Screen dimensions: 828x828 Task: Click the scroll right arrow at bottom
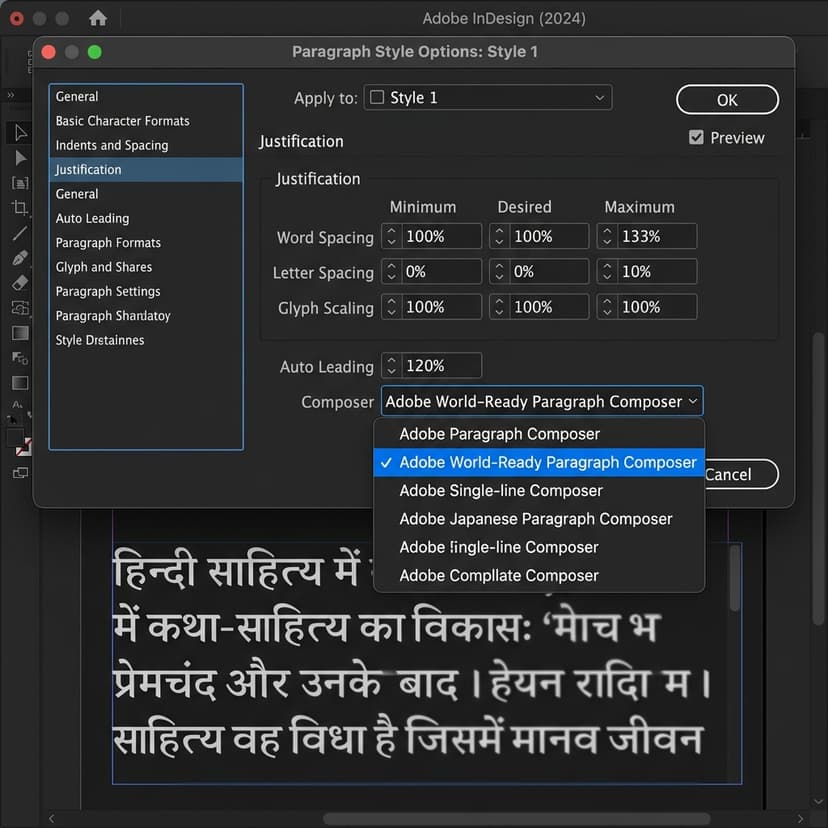[801, 818]
